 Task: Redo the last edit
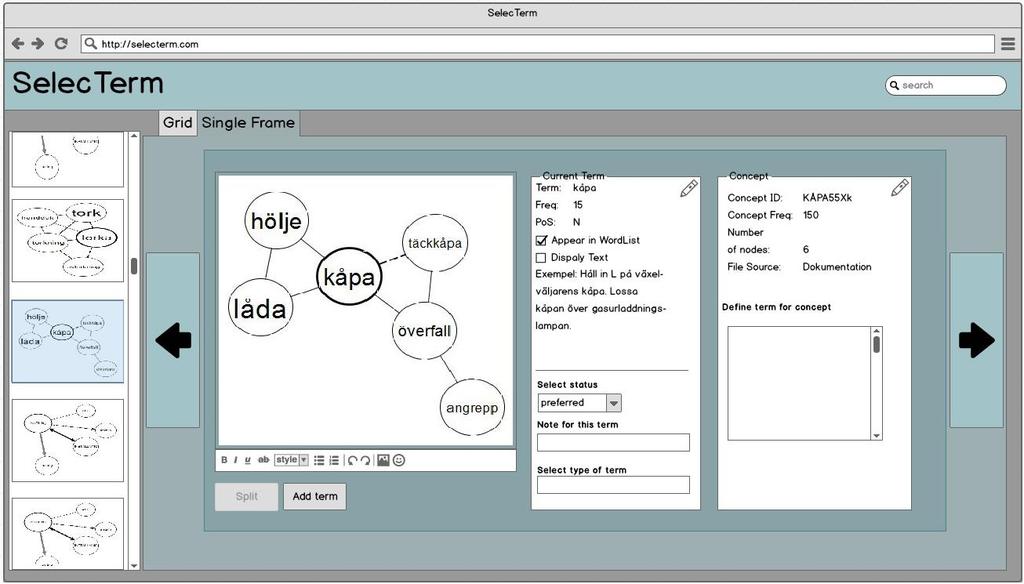[x=366, y=460]
